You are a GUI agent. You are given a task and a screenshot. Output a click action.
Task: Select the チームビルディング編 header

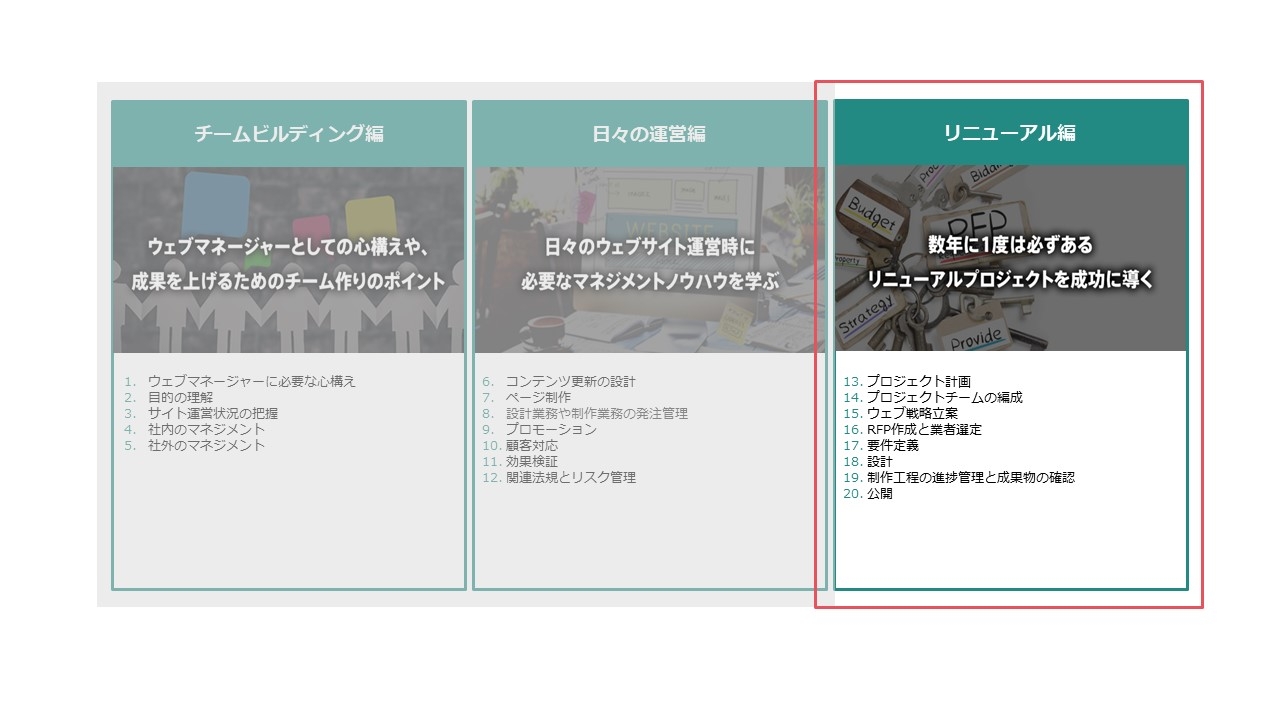tap(288, 134)
